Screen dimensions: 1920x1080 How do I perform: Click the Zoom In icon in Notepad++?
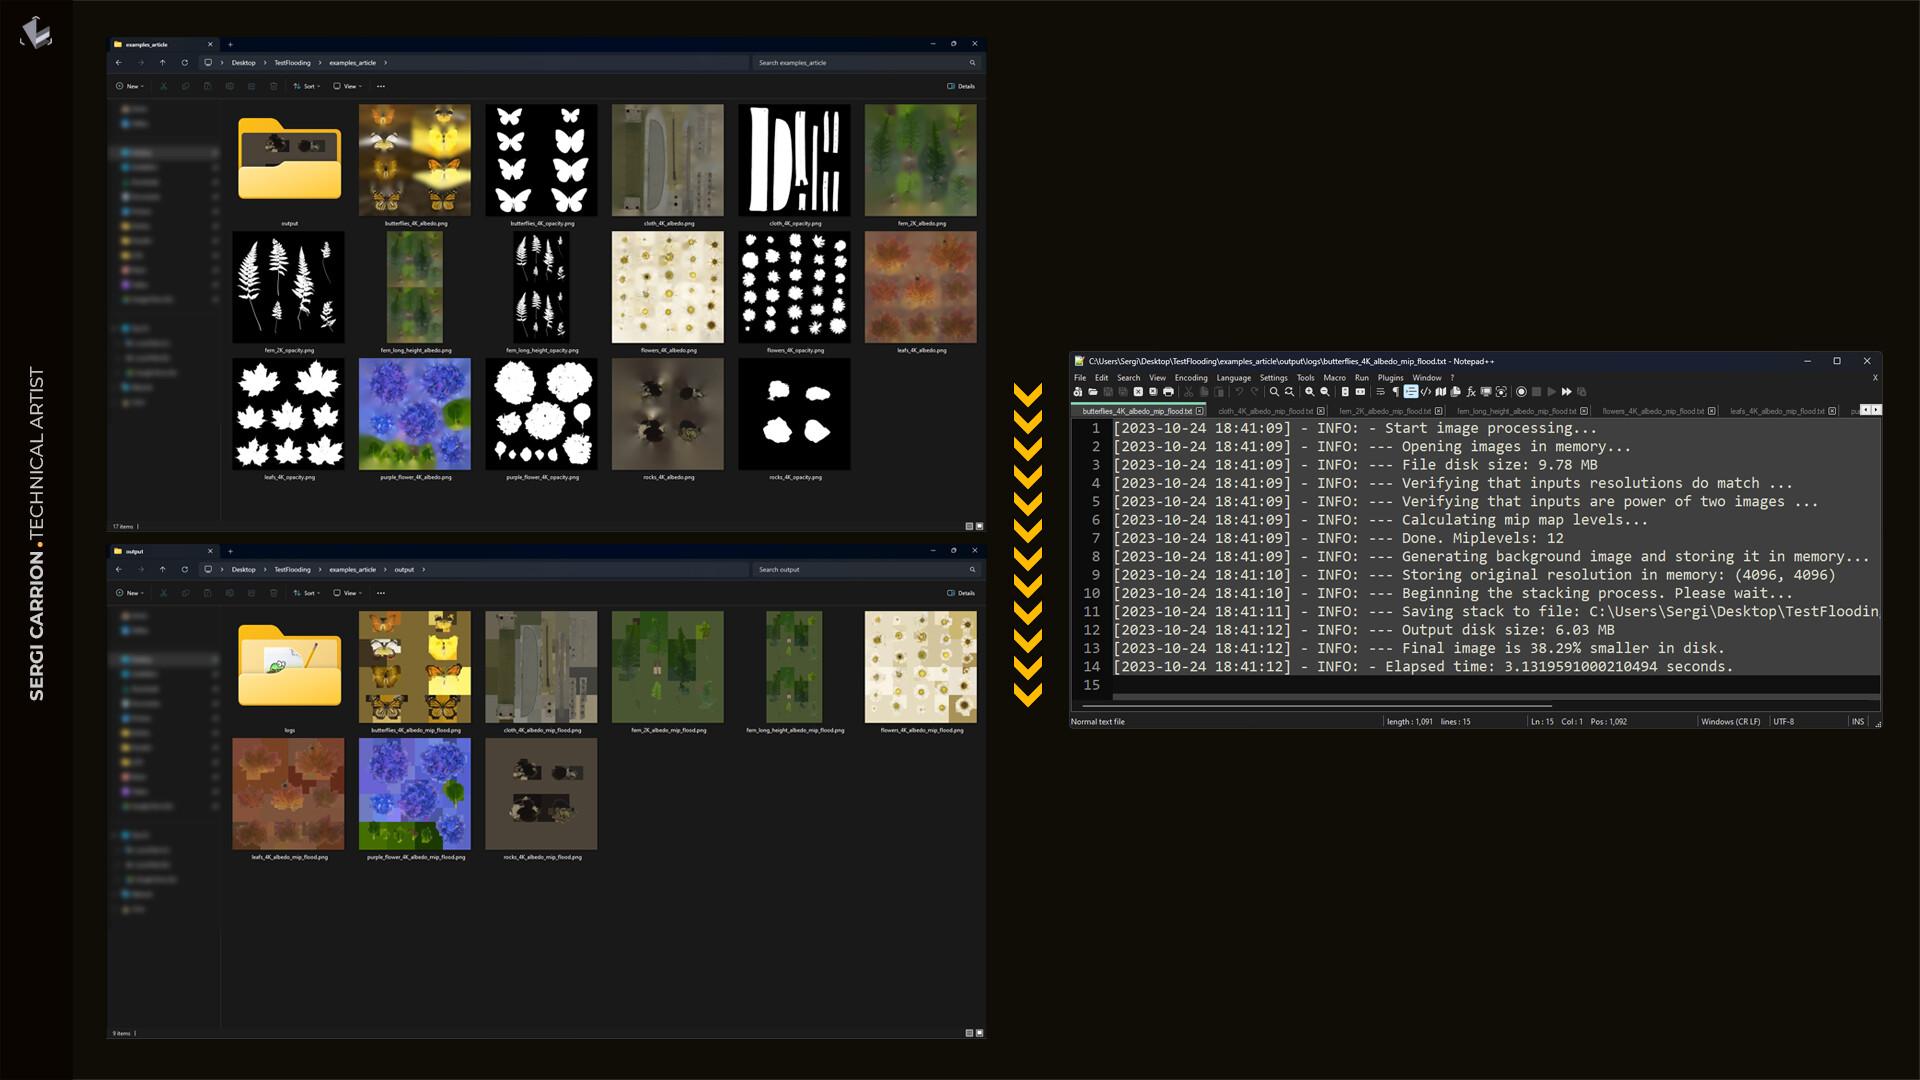point(1309,392)
